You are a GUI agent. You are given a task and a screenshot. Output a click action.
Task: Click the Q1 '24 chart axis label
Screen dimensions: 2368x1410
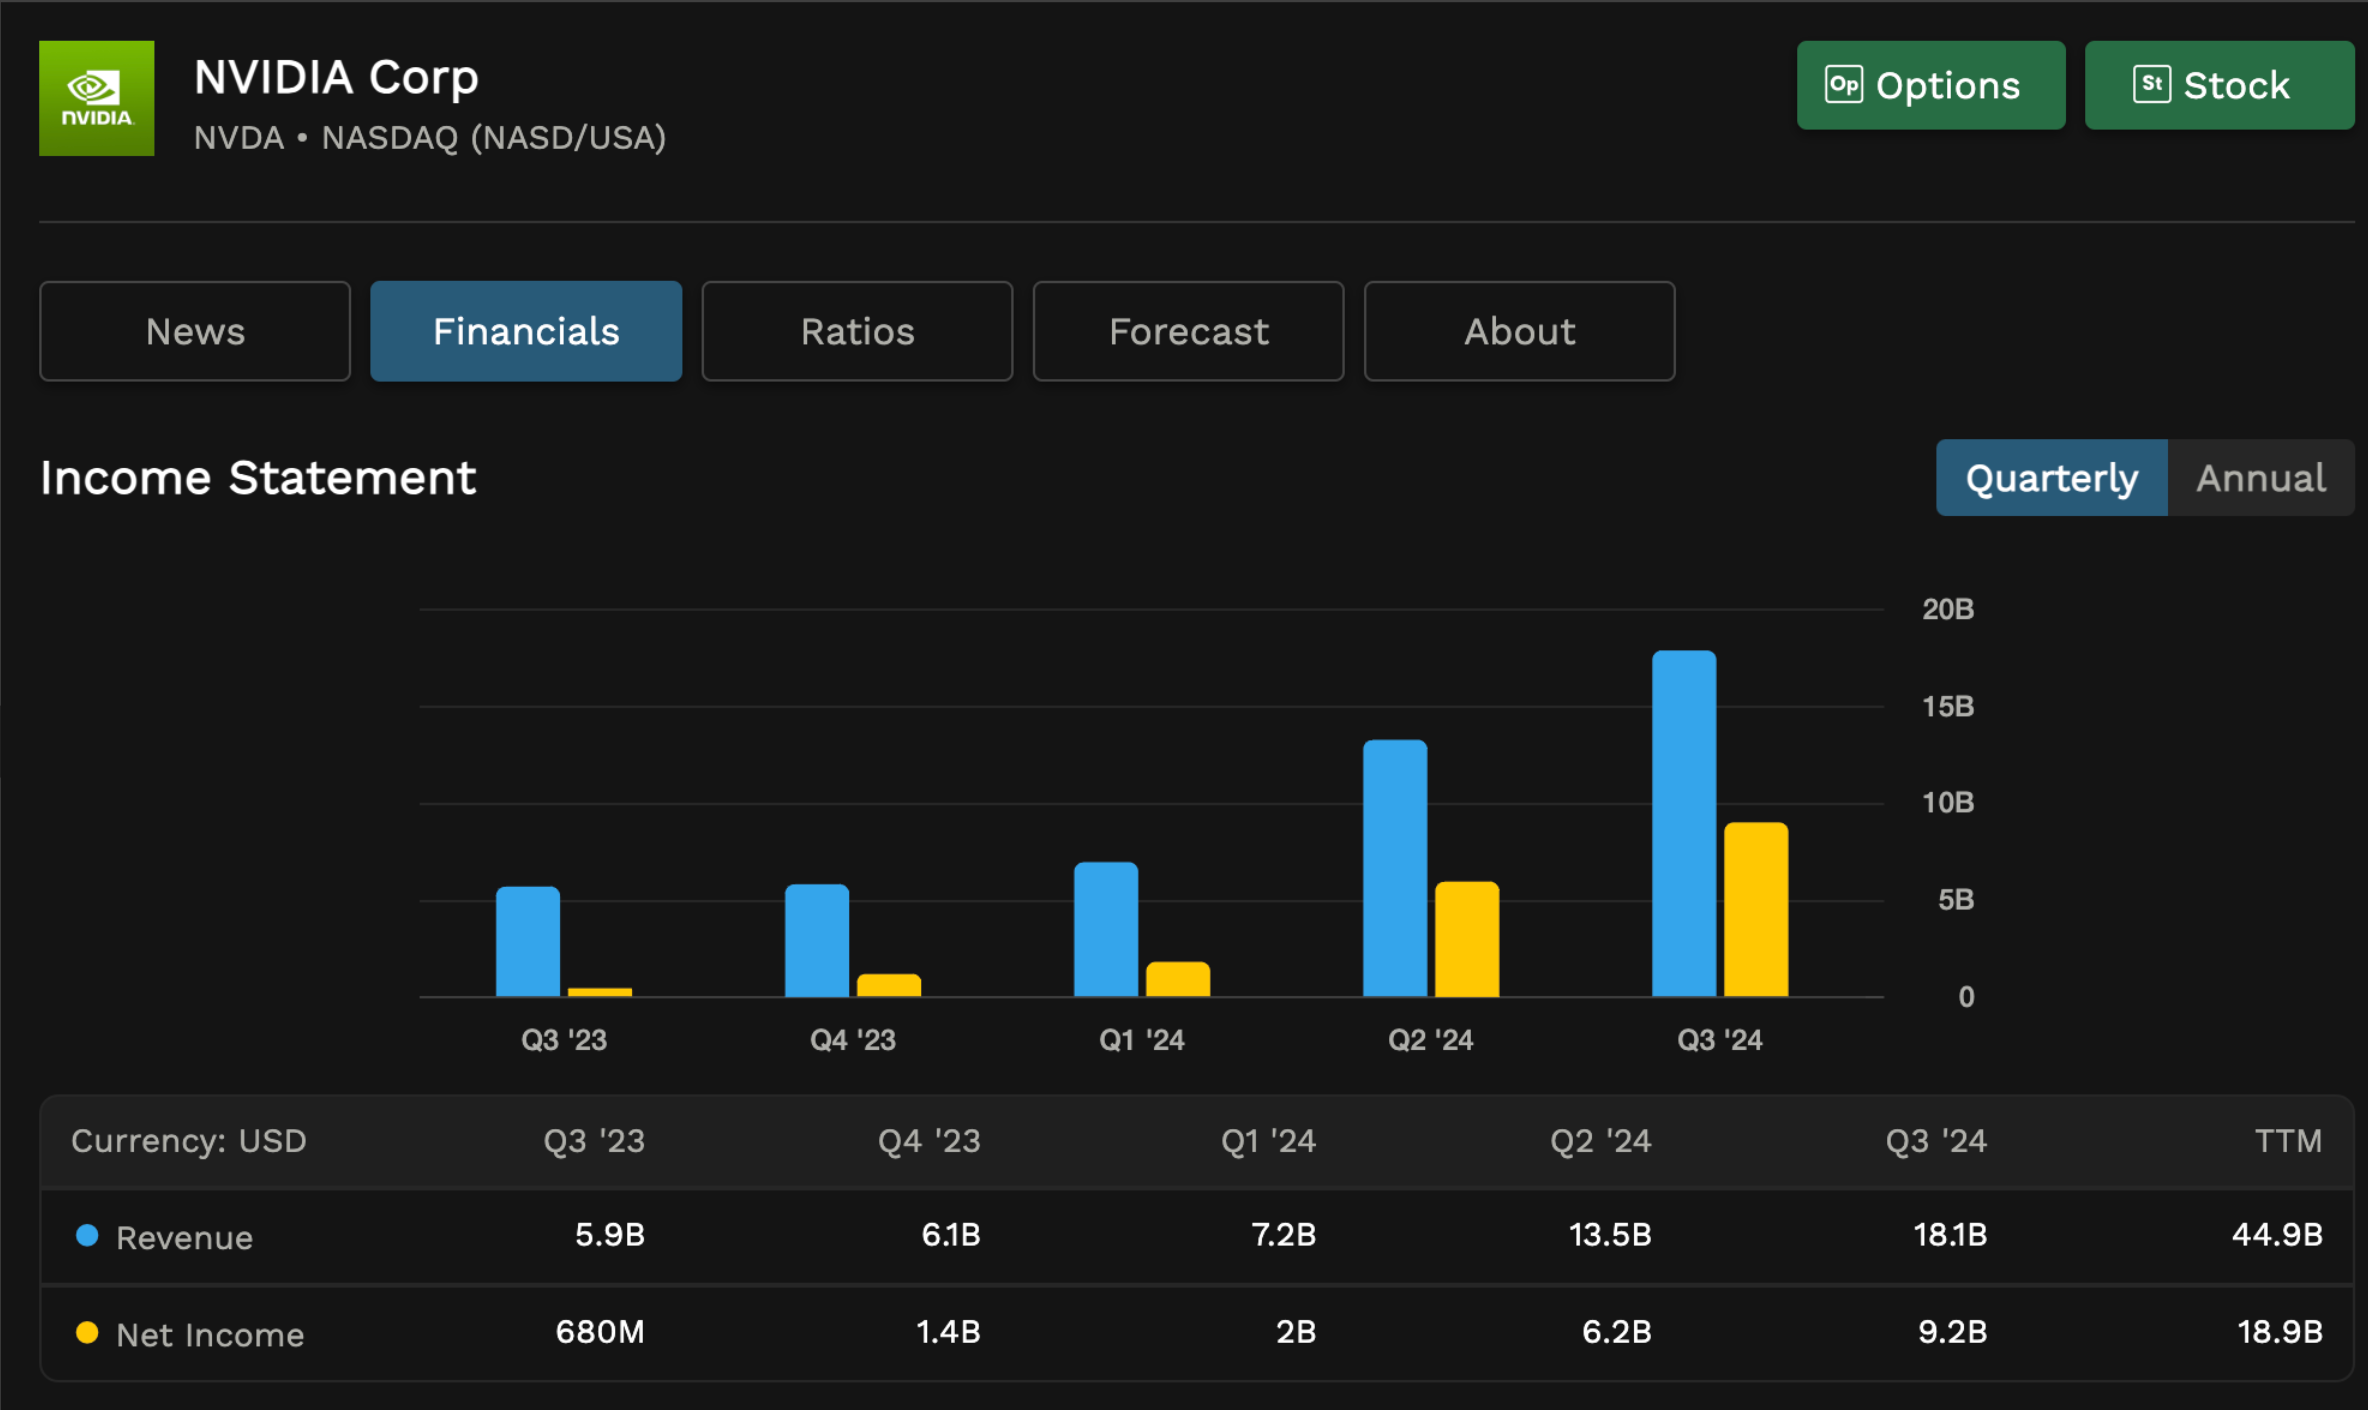pyautogui.click(x=1142, y=1040)
